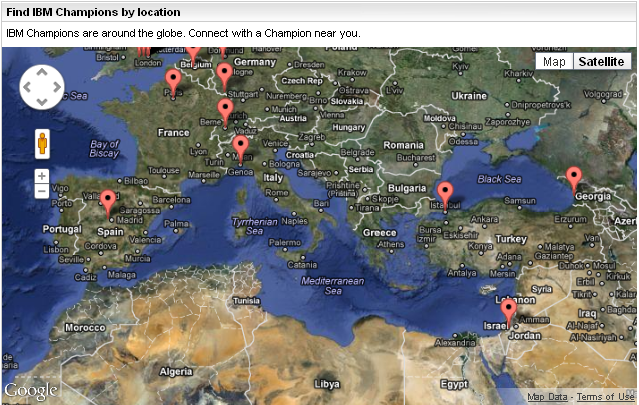Zoom out with the minus button
This screenshot has height=405, width=639.
click(x=42, y=191)
